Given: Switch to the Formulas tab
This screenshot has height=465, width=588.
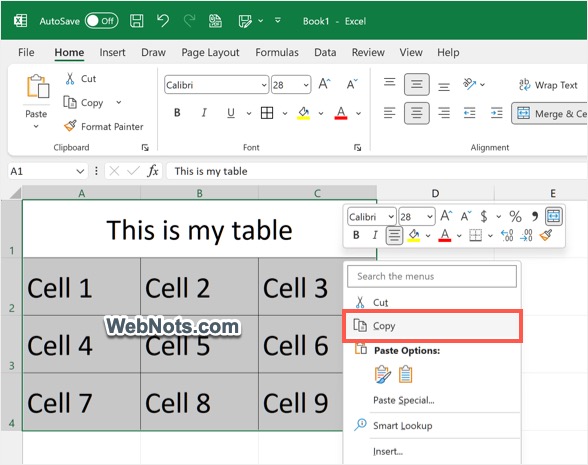Looking at the screenshot, I should [x=277, y=52].
